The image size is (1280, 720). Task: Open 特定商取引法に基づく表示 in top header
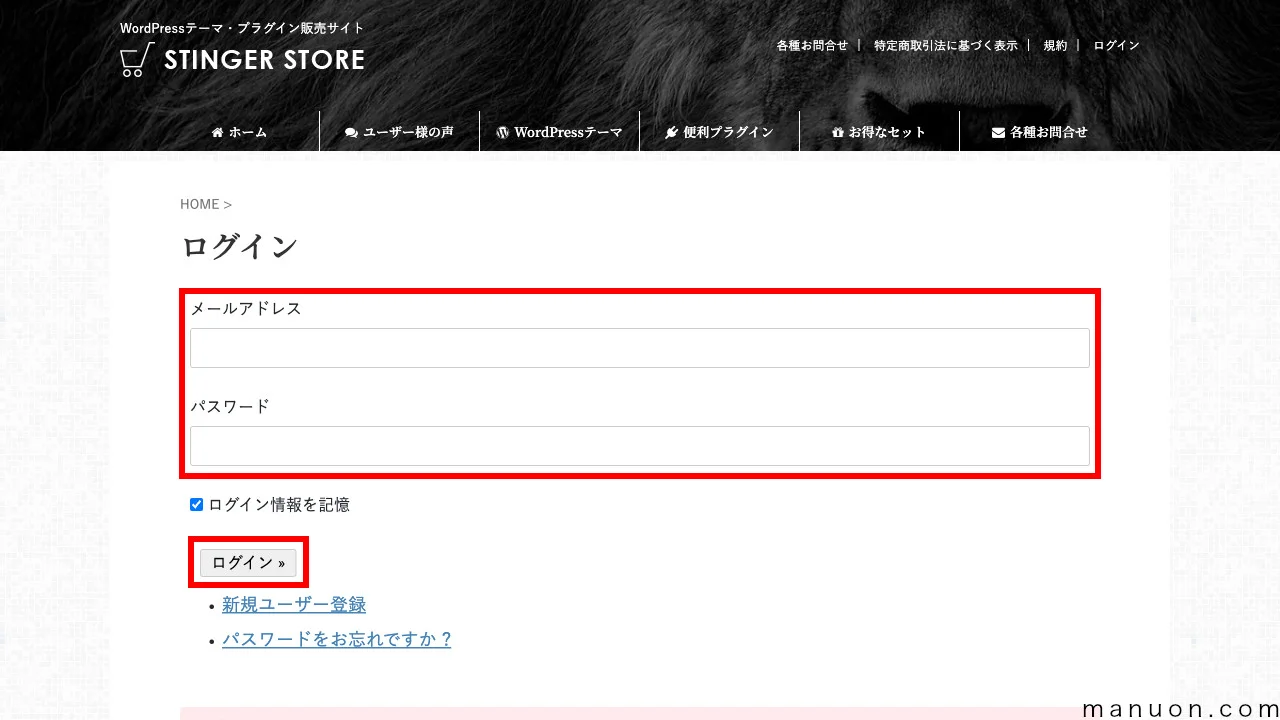(x=946, y=46)
